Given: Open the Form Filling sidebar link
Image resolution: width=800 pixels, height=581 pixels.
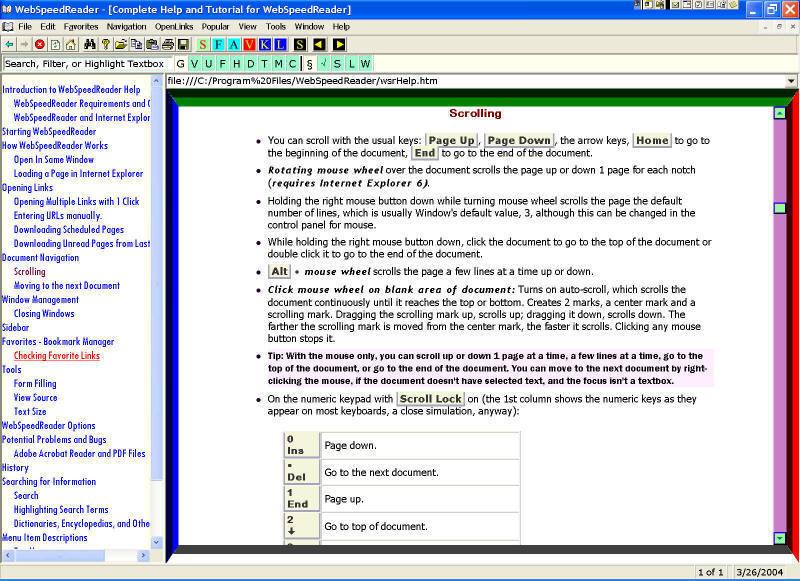Looking at the screenshot, I should click(x=35, y=384).
